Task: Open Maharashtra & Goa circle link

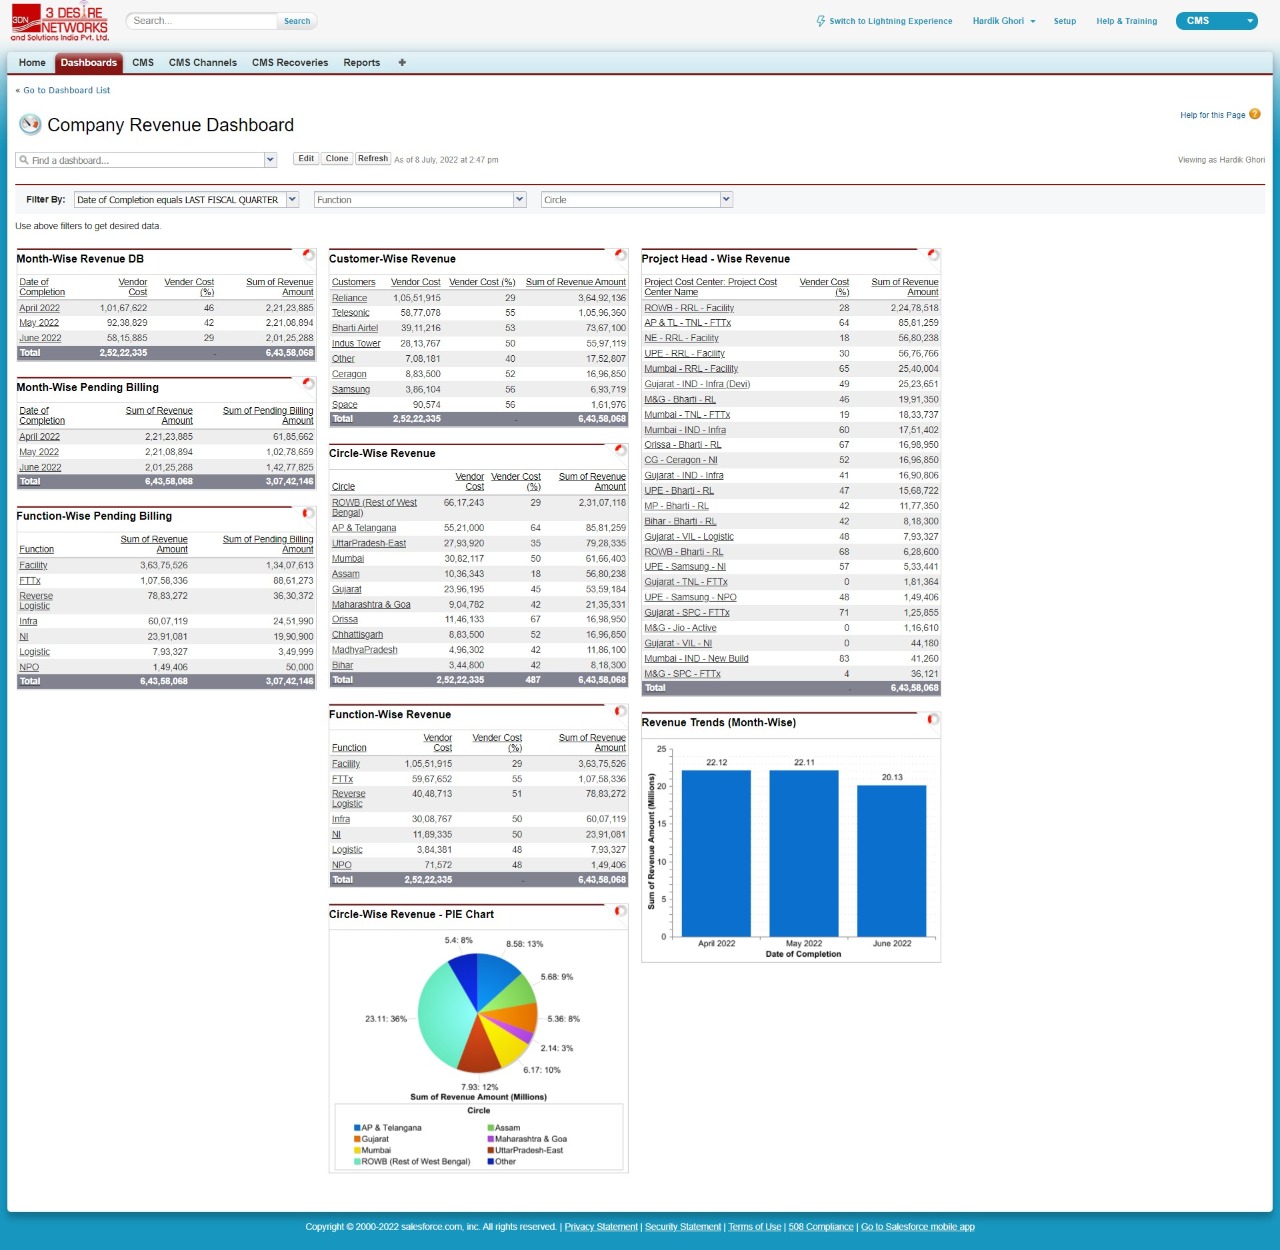Action: click(x=371, y=605)
